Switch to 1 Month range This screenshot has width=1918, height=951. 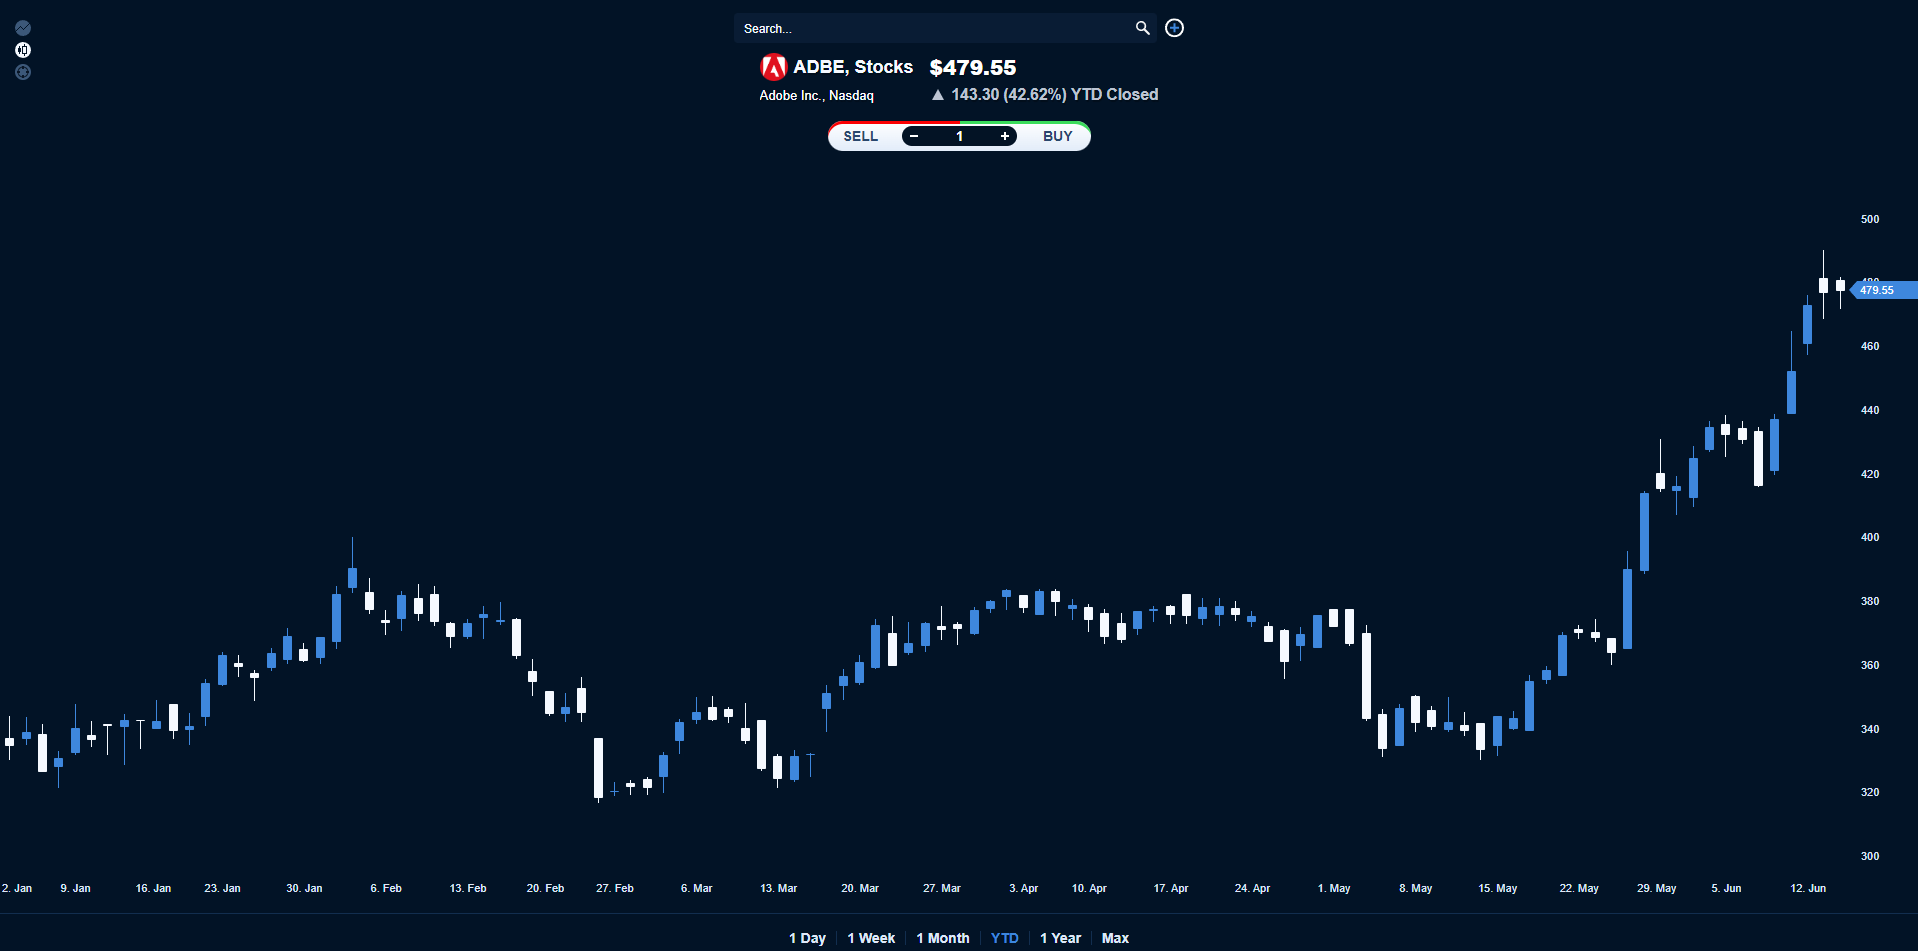(943, 938)
